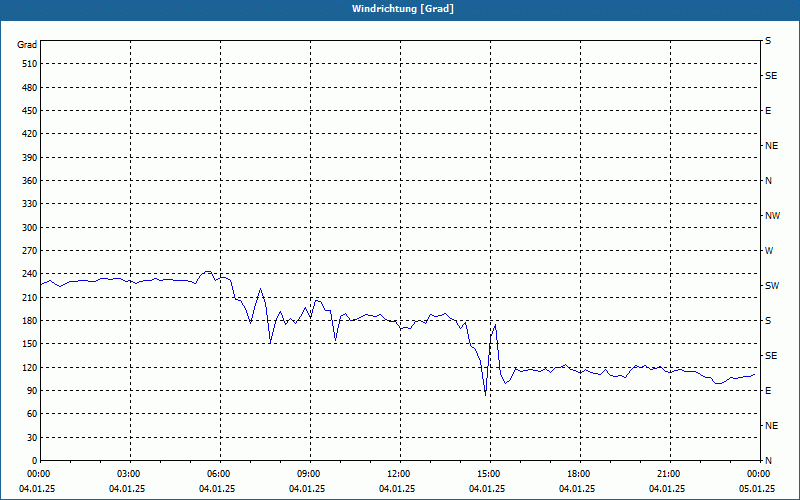This screenshot has height=500, width=800.
Task: Click the SW compass label on right axis
Action: (772, 286)
